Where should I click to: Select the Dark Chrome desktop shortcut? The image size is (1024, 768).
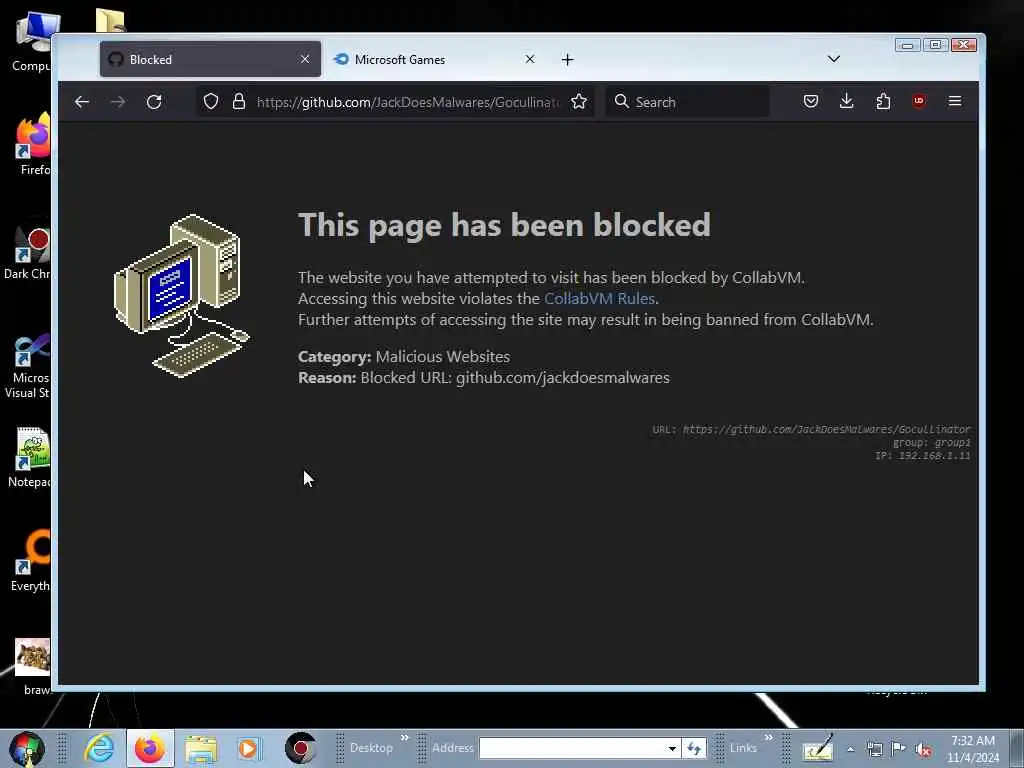pyautogui.click(x=27, y=251)
